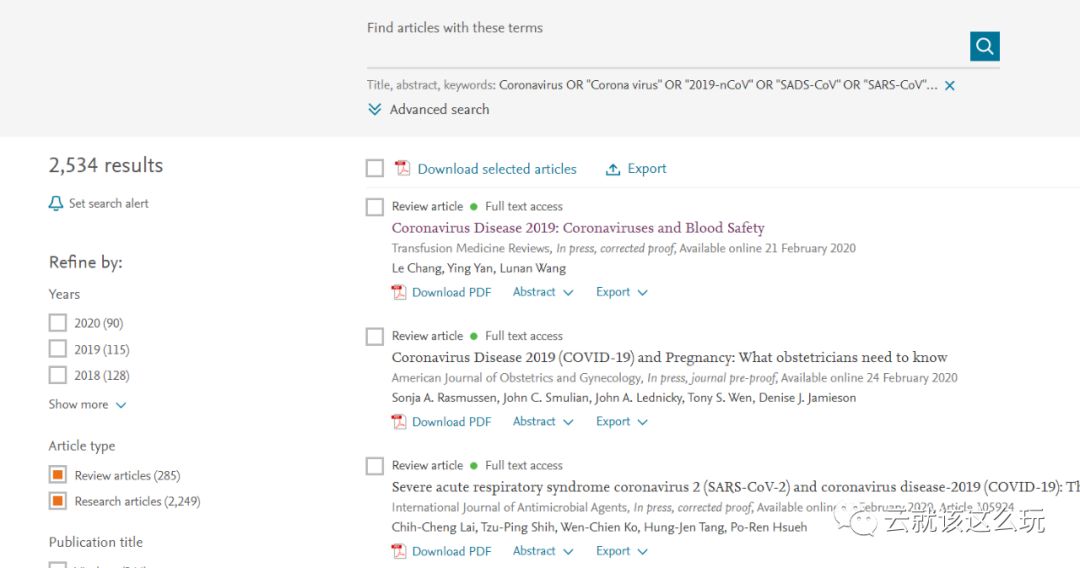Click PDF icon for SARS-CoV-2 article
The image size is (1080, 568).
(399, 551)
